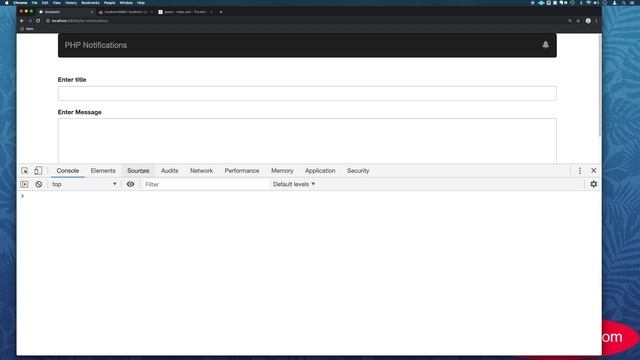
Task: Close the DevTools panel
Action: (x=593, y=171)
